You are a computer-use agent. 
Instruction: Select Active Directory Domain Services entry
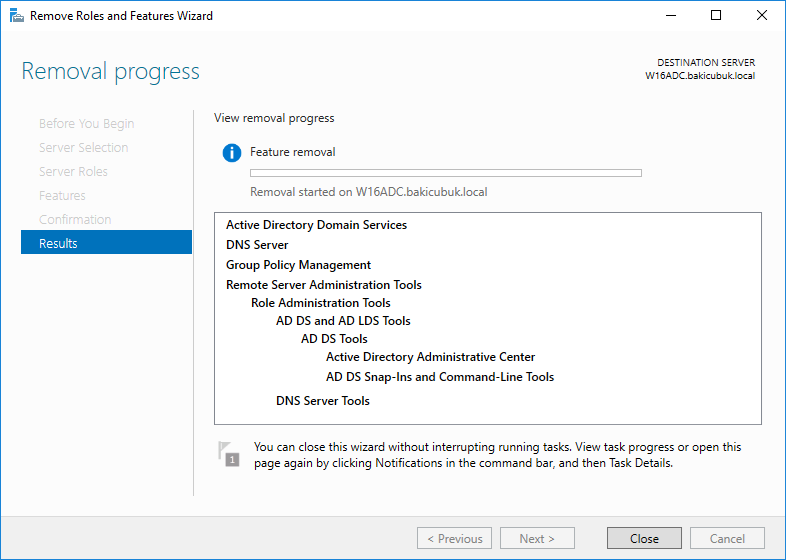[x=316, y=225]
